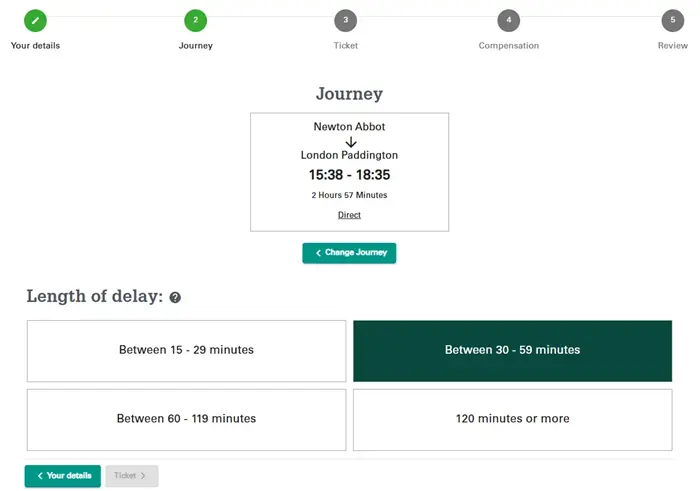Screen dimensions: 700x491
Task: Click the Review step label
Action: click(x=673, y=46)
